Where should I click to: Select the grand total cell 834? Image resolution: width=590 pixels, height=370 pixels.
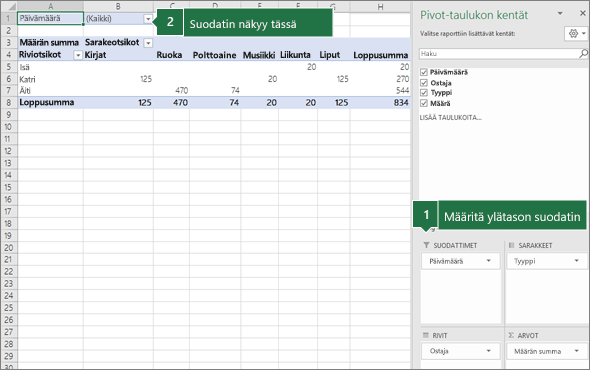point(380,102)
